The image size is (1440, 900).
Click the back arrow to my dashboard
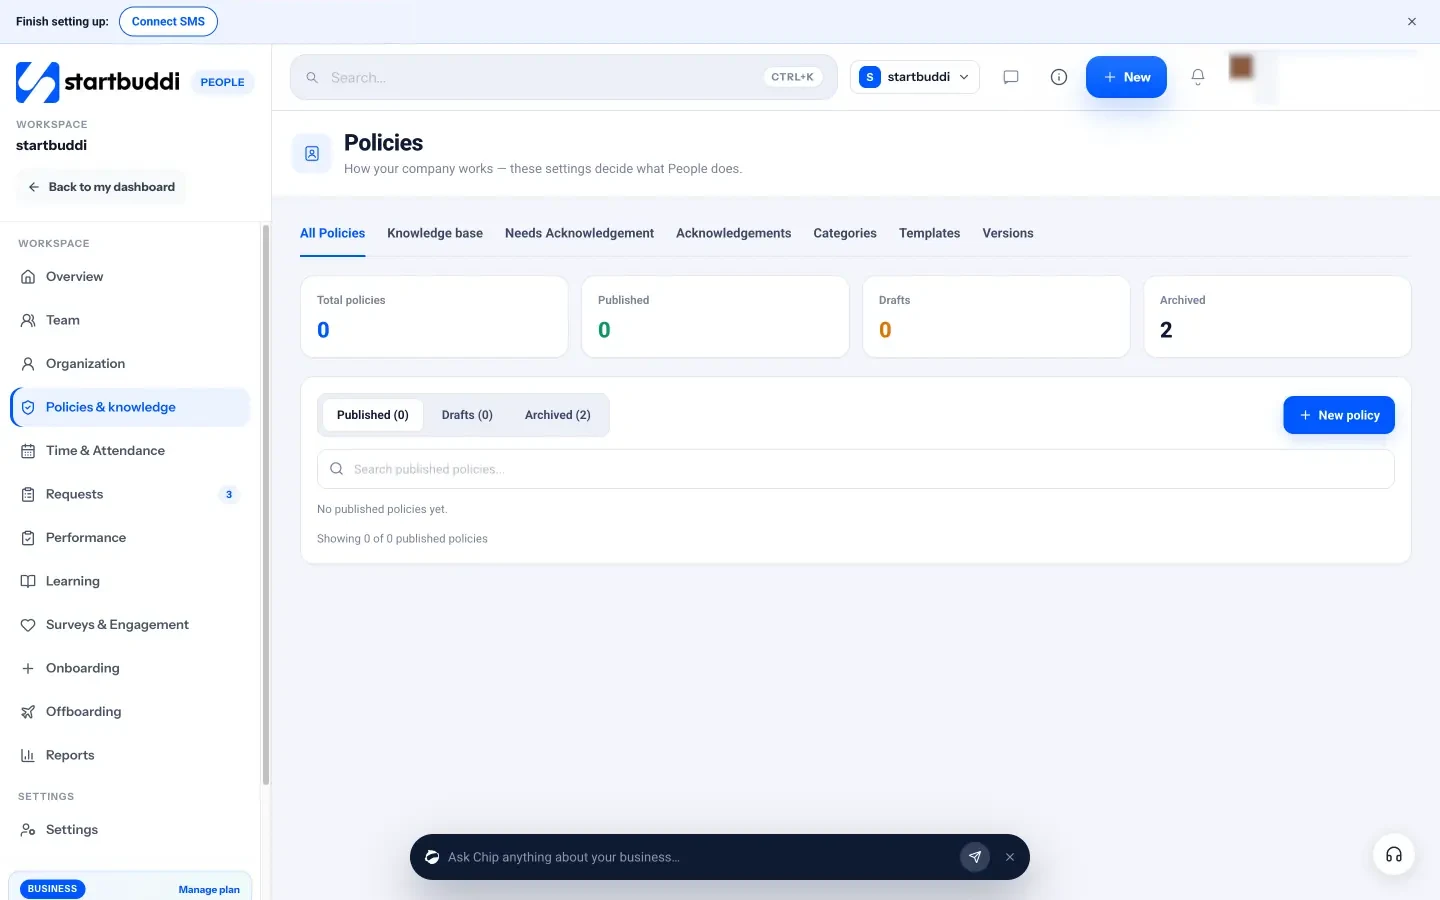34,187
